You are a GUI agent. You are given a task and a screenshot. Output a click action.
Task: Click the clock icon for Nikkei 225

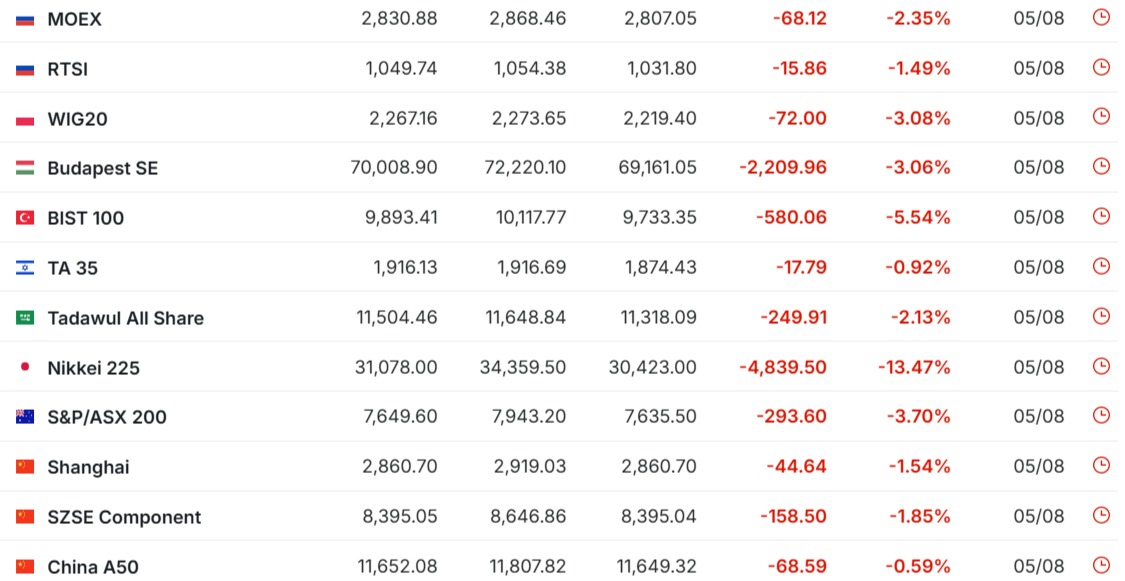(1101, 367)
